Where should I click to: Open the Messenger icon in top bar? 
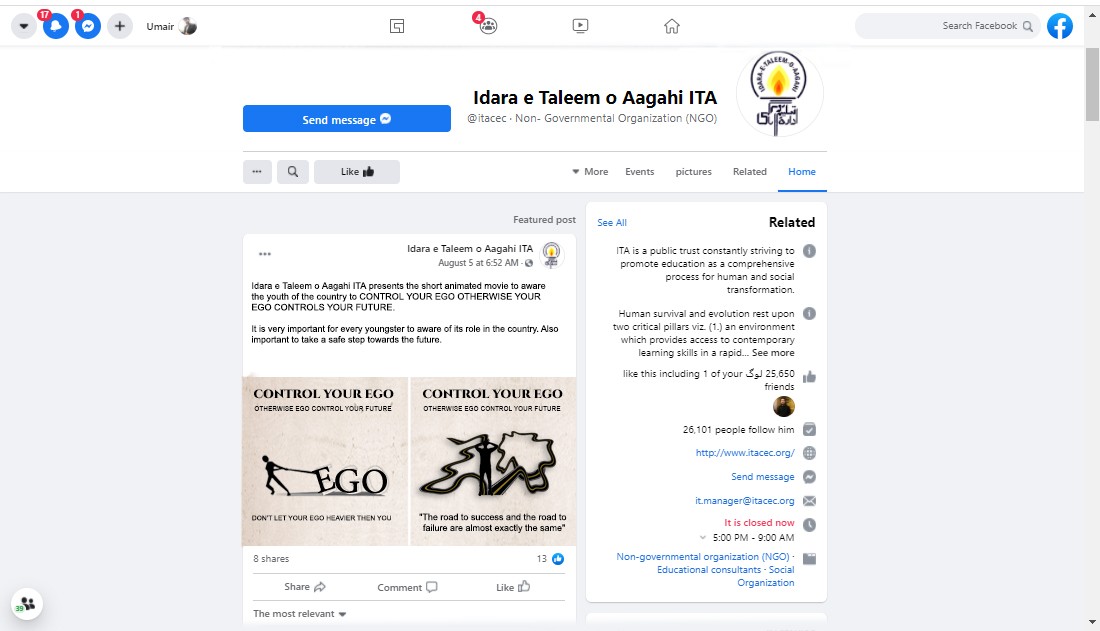coord(88,27)
